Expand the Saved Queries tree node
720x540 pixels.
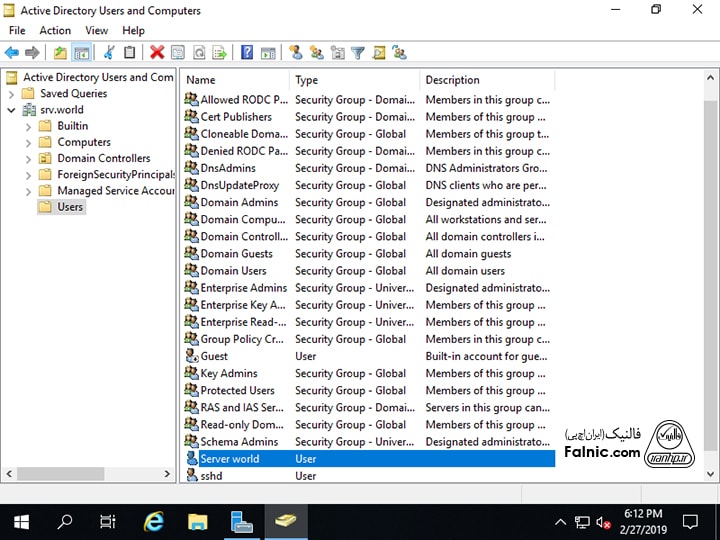click(11, 94)
